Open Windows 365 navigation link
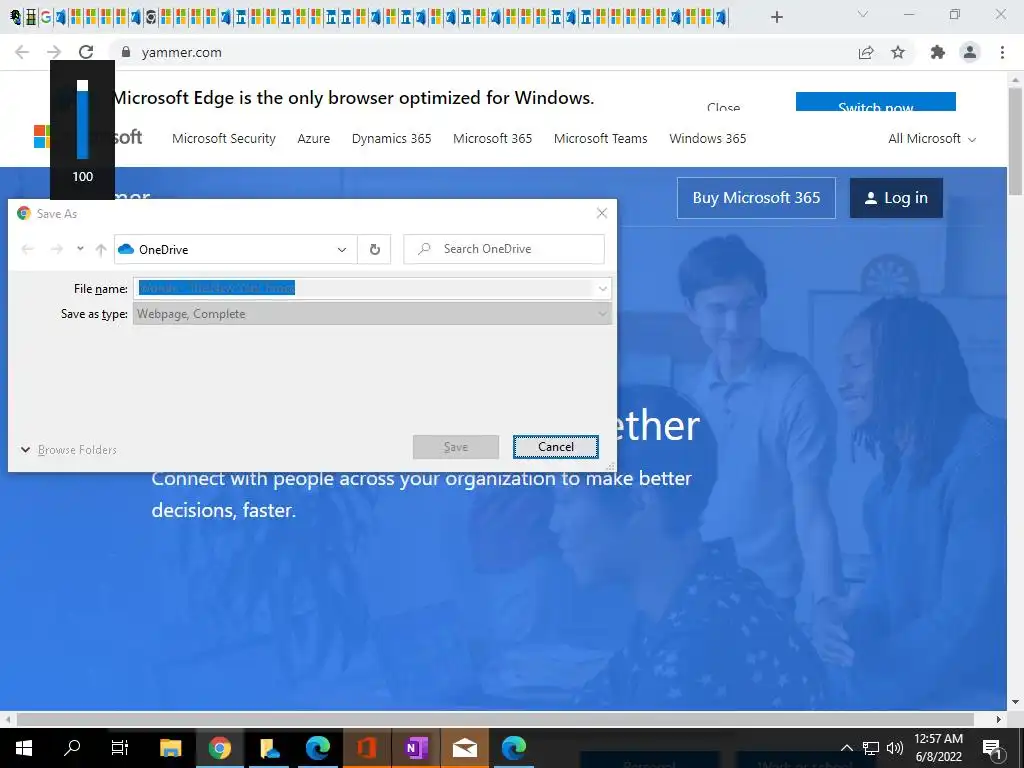 (707, 138)
